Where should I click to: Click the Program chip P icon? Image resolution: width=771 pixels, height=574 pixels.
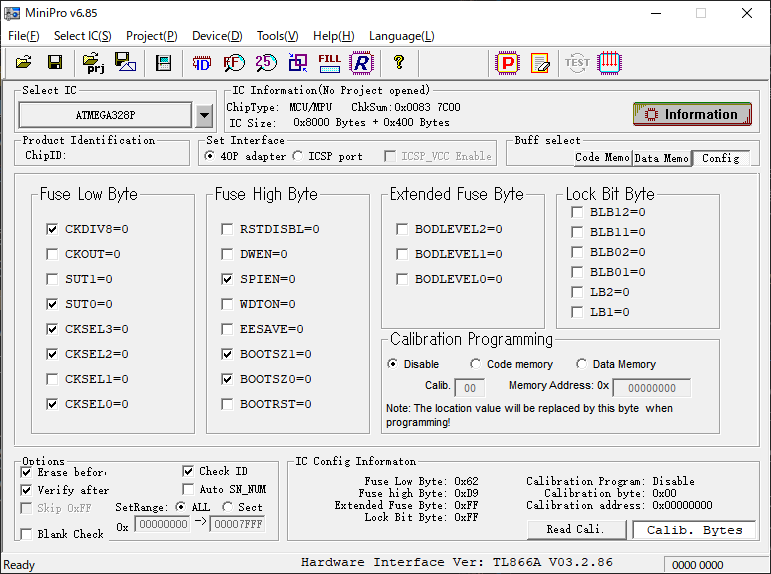point(508,63)
